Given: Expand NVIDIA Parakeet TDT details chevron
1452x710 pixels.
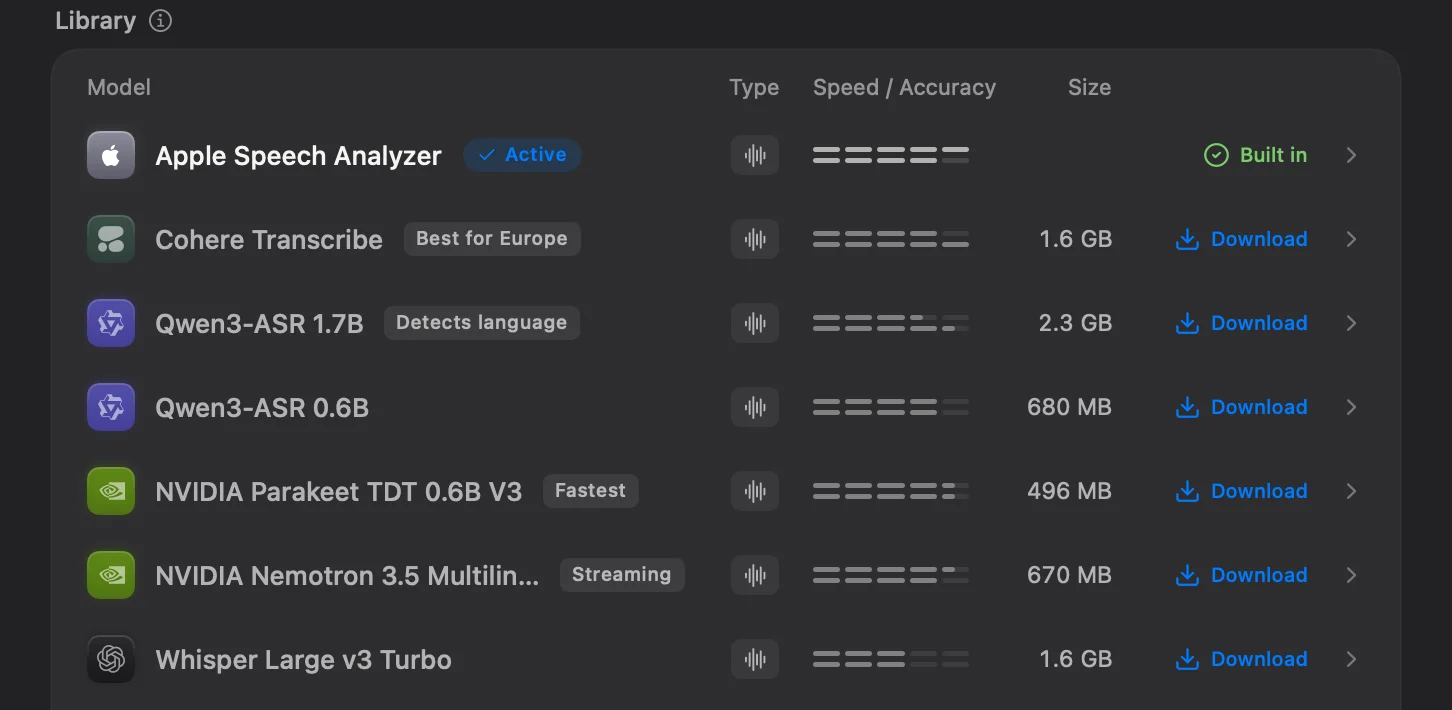Looking at the screenshot, I should click(1351, 491).
